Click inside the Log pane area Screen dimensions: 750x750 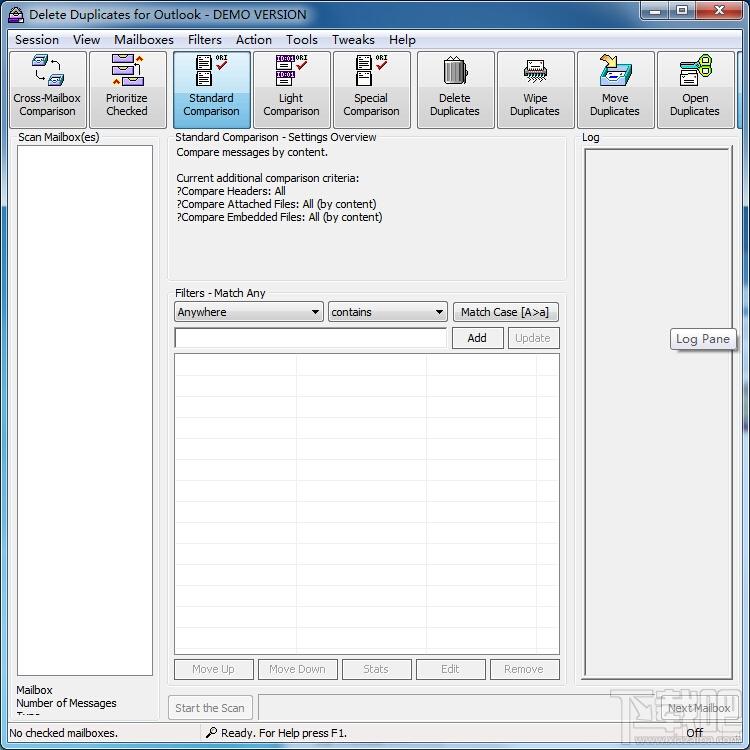pos(658,413)
